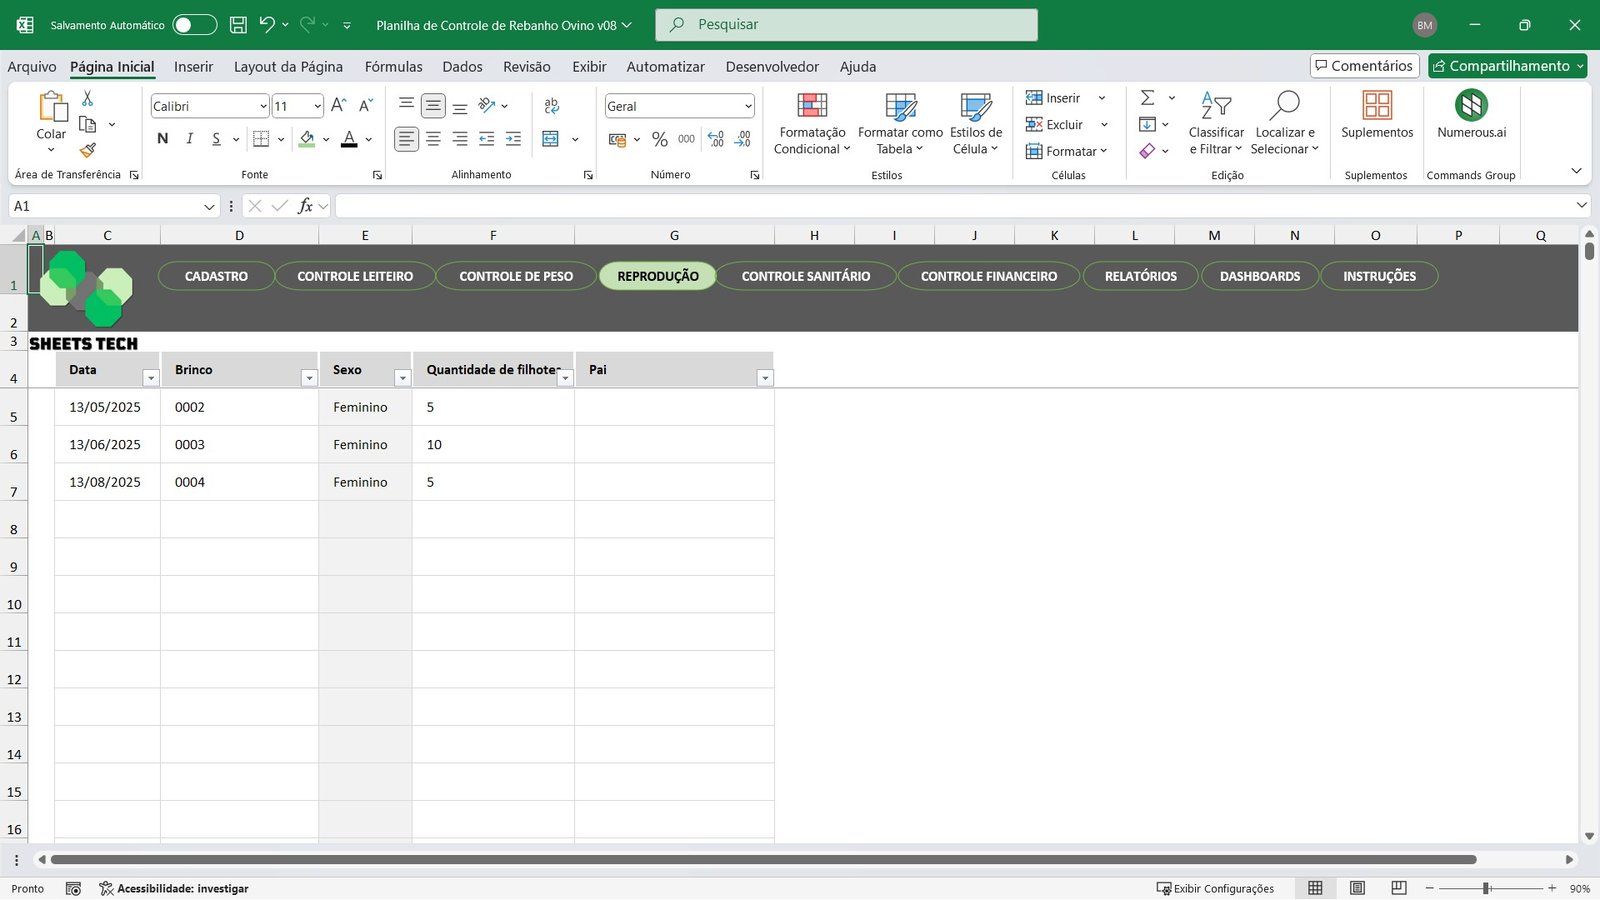Image resolution: width=1600 pixels, height=900 pixels.
Task: Switch to the Dados ribbon tab
Action: pyautogui.click(x=462, y=67)
